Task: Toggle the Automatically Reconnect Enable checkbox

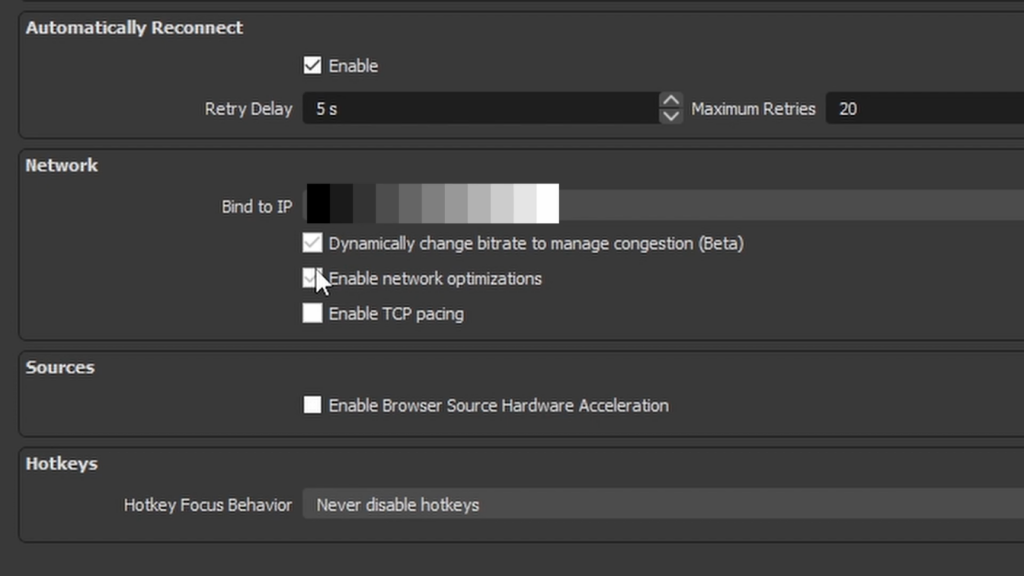Action: click(313, 66)
